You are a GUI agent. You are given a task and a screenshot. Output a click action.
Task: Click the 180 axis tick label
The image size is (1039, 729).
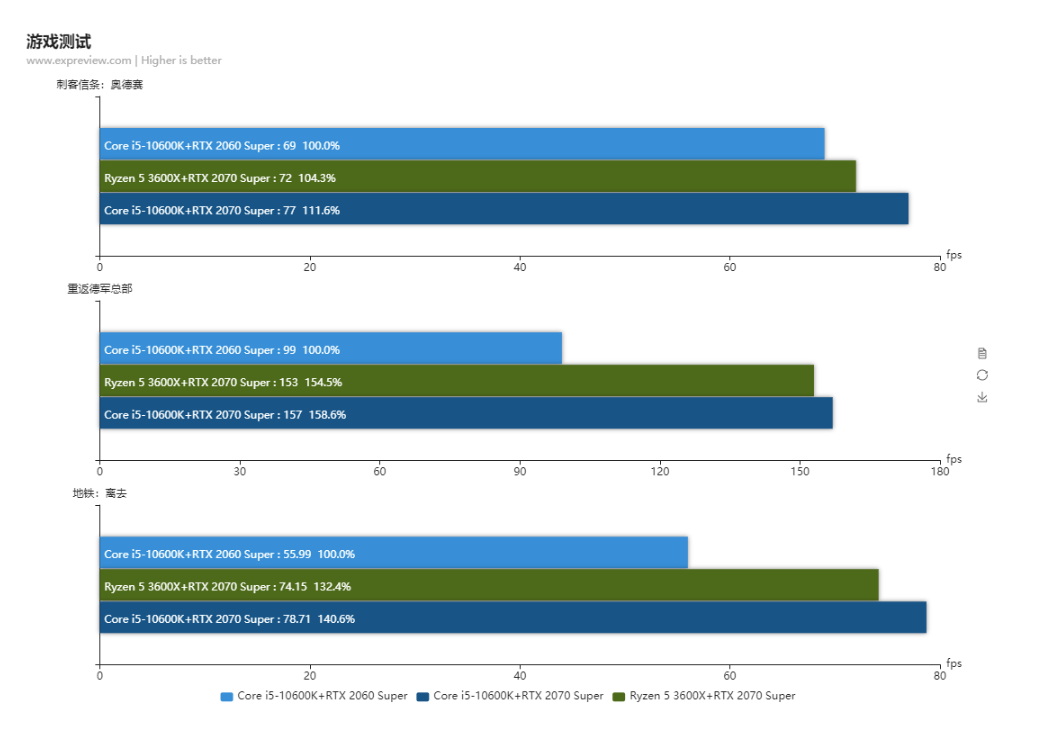click(940, 471)
